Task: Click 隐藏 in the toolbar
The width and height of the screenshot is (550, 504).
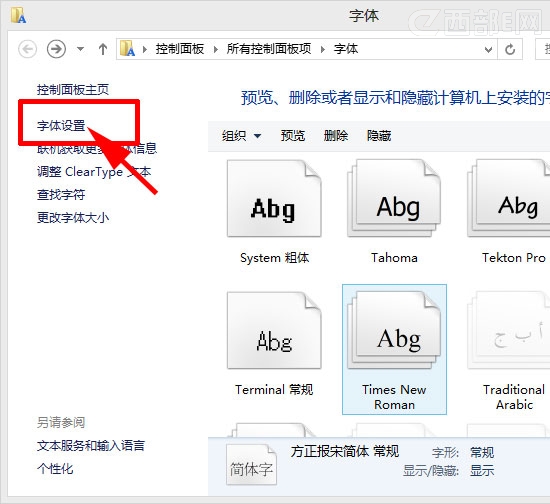Action: click(379, 136)
